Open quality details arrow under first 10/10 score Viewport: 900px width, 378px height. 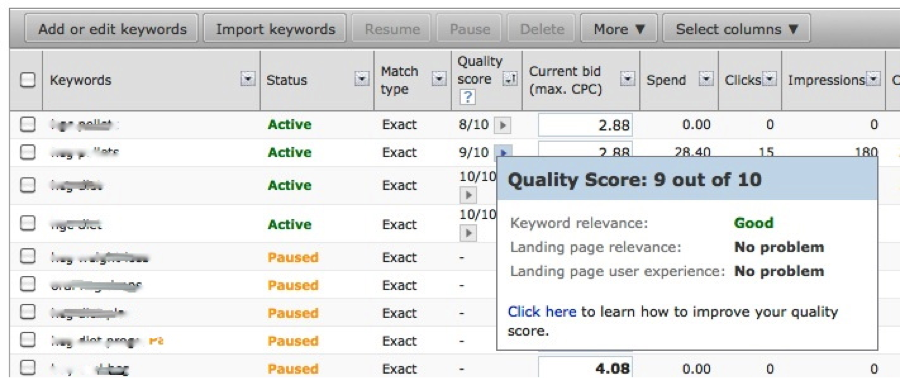[x=468, y=195]
